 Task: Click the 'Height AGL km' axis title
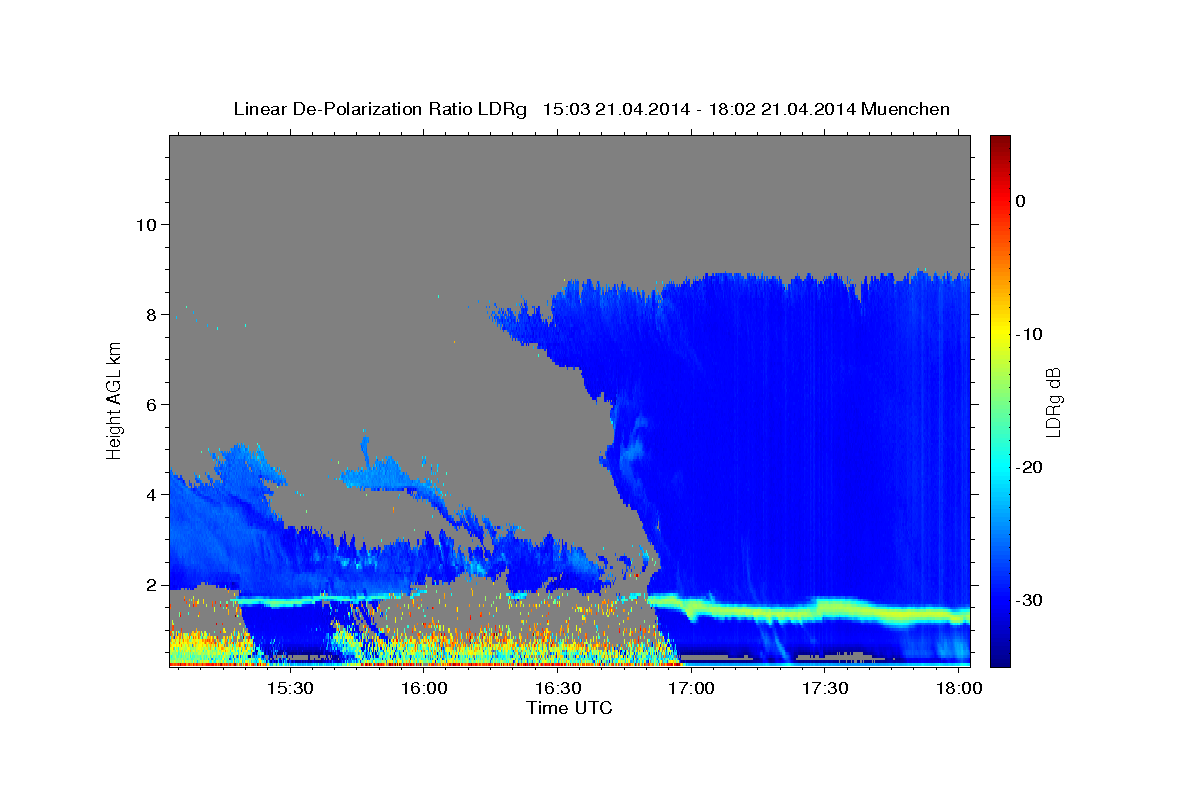point(115,400)
